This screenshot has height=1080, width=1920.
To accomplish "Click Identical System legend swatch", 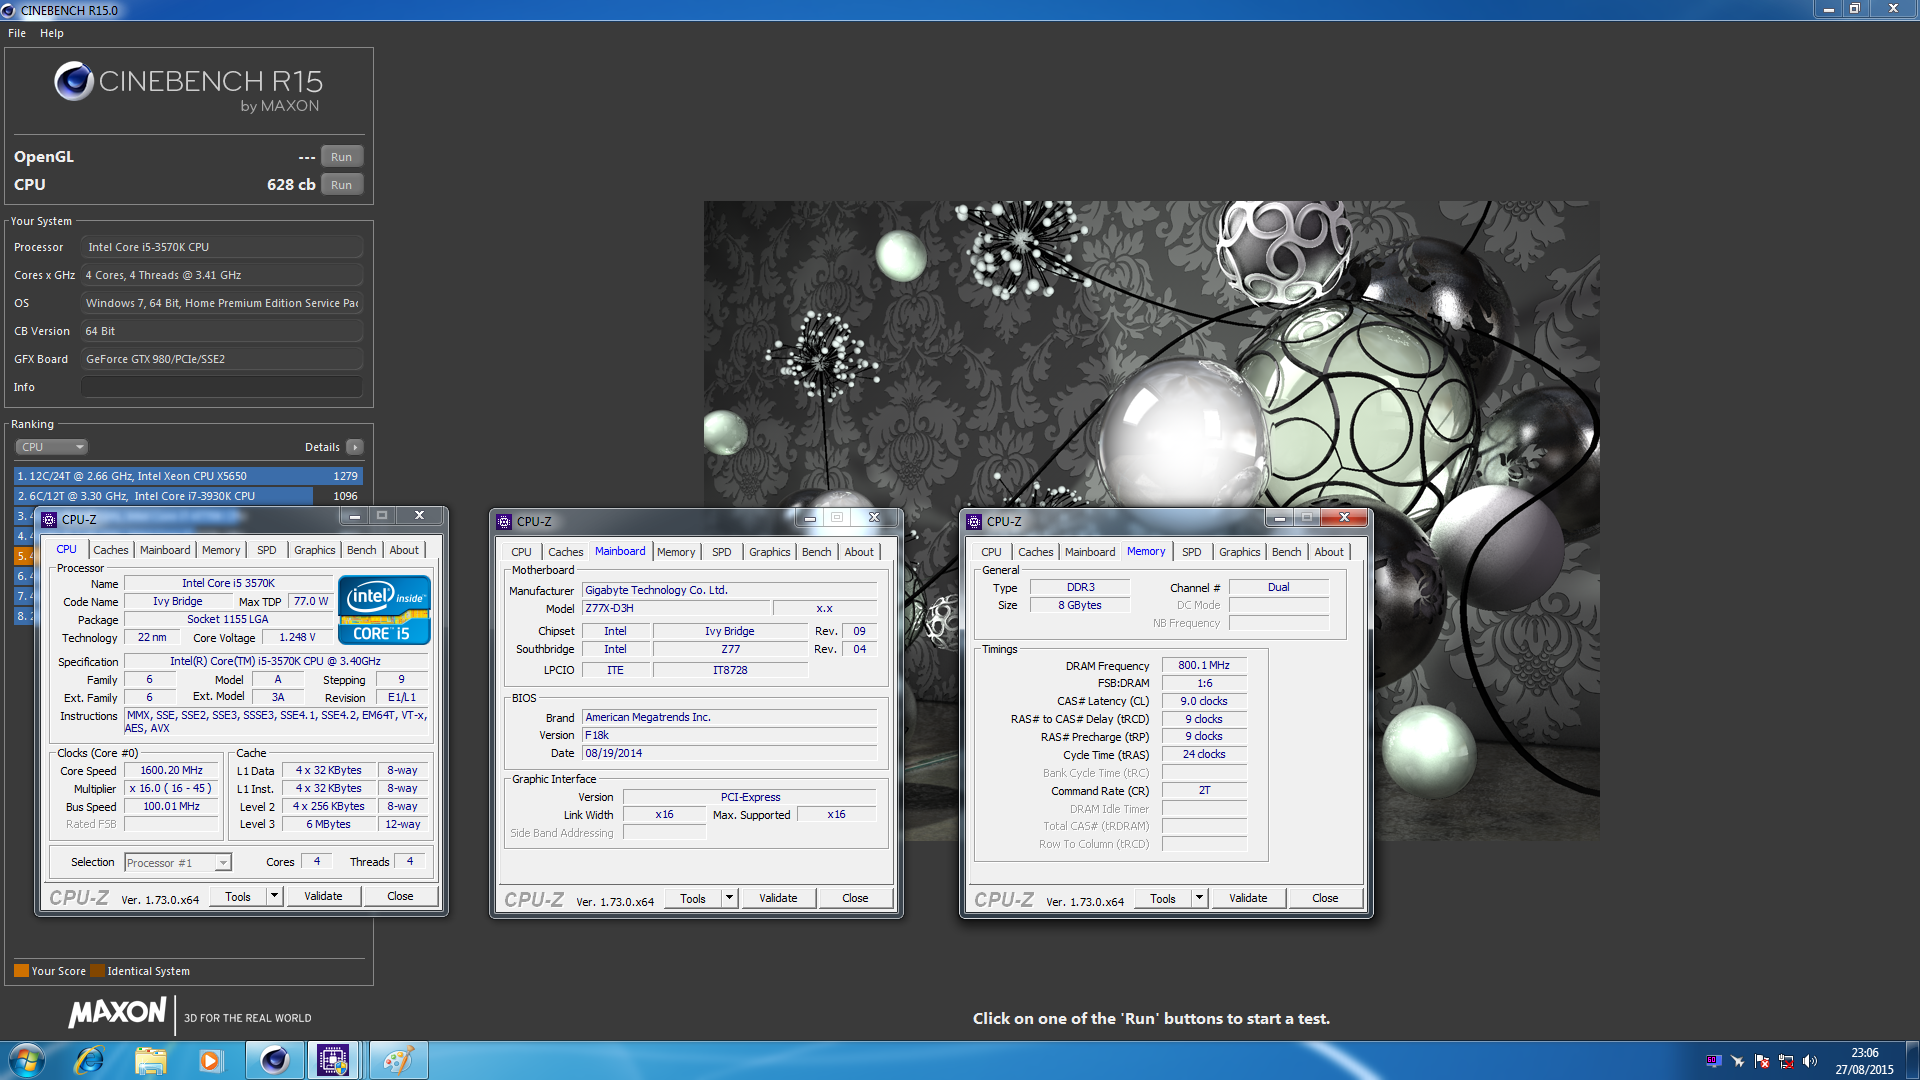I will pyautogui.click(x=97, y=970).
